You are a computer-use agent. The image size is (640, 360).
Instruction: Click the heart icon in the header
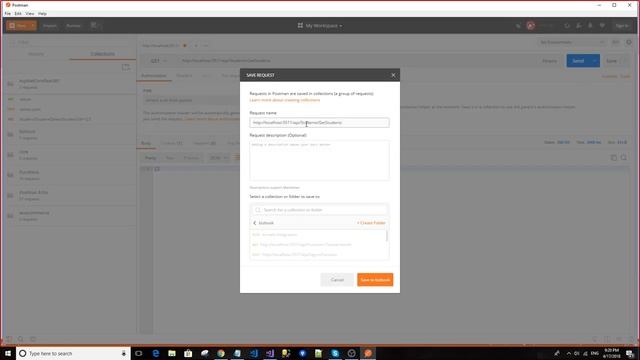(602, 26)
